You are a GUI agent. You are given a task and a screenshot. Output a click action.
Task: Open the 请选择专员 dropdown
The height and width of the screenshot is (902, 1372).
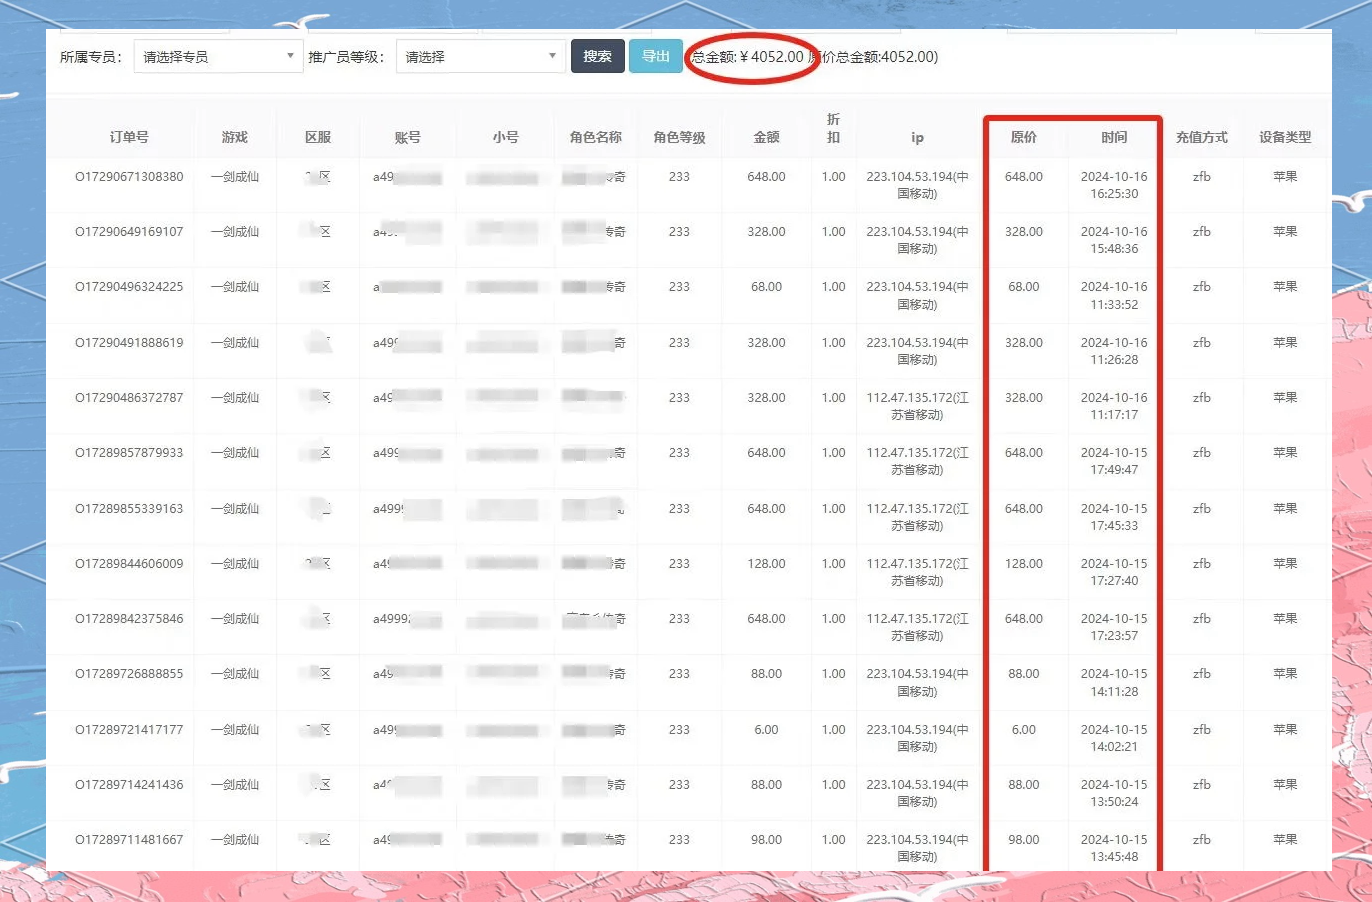(218, 56)
